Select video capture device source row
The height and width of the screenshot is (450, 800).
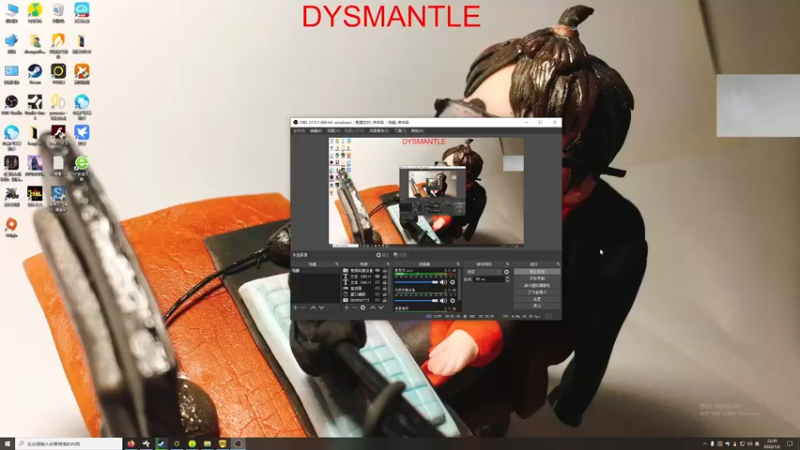coord(365,270)
